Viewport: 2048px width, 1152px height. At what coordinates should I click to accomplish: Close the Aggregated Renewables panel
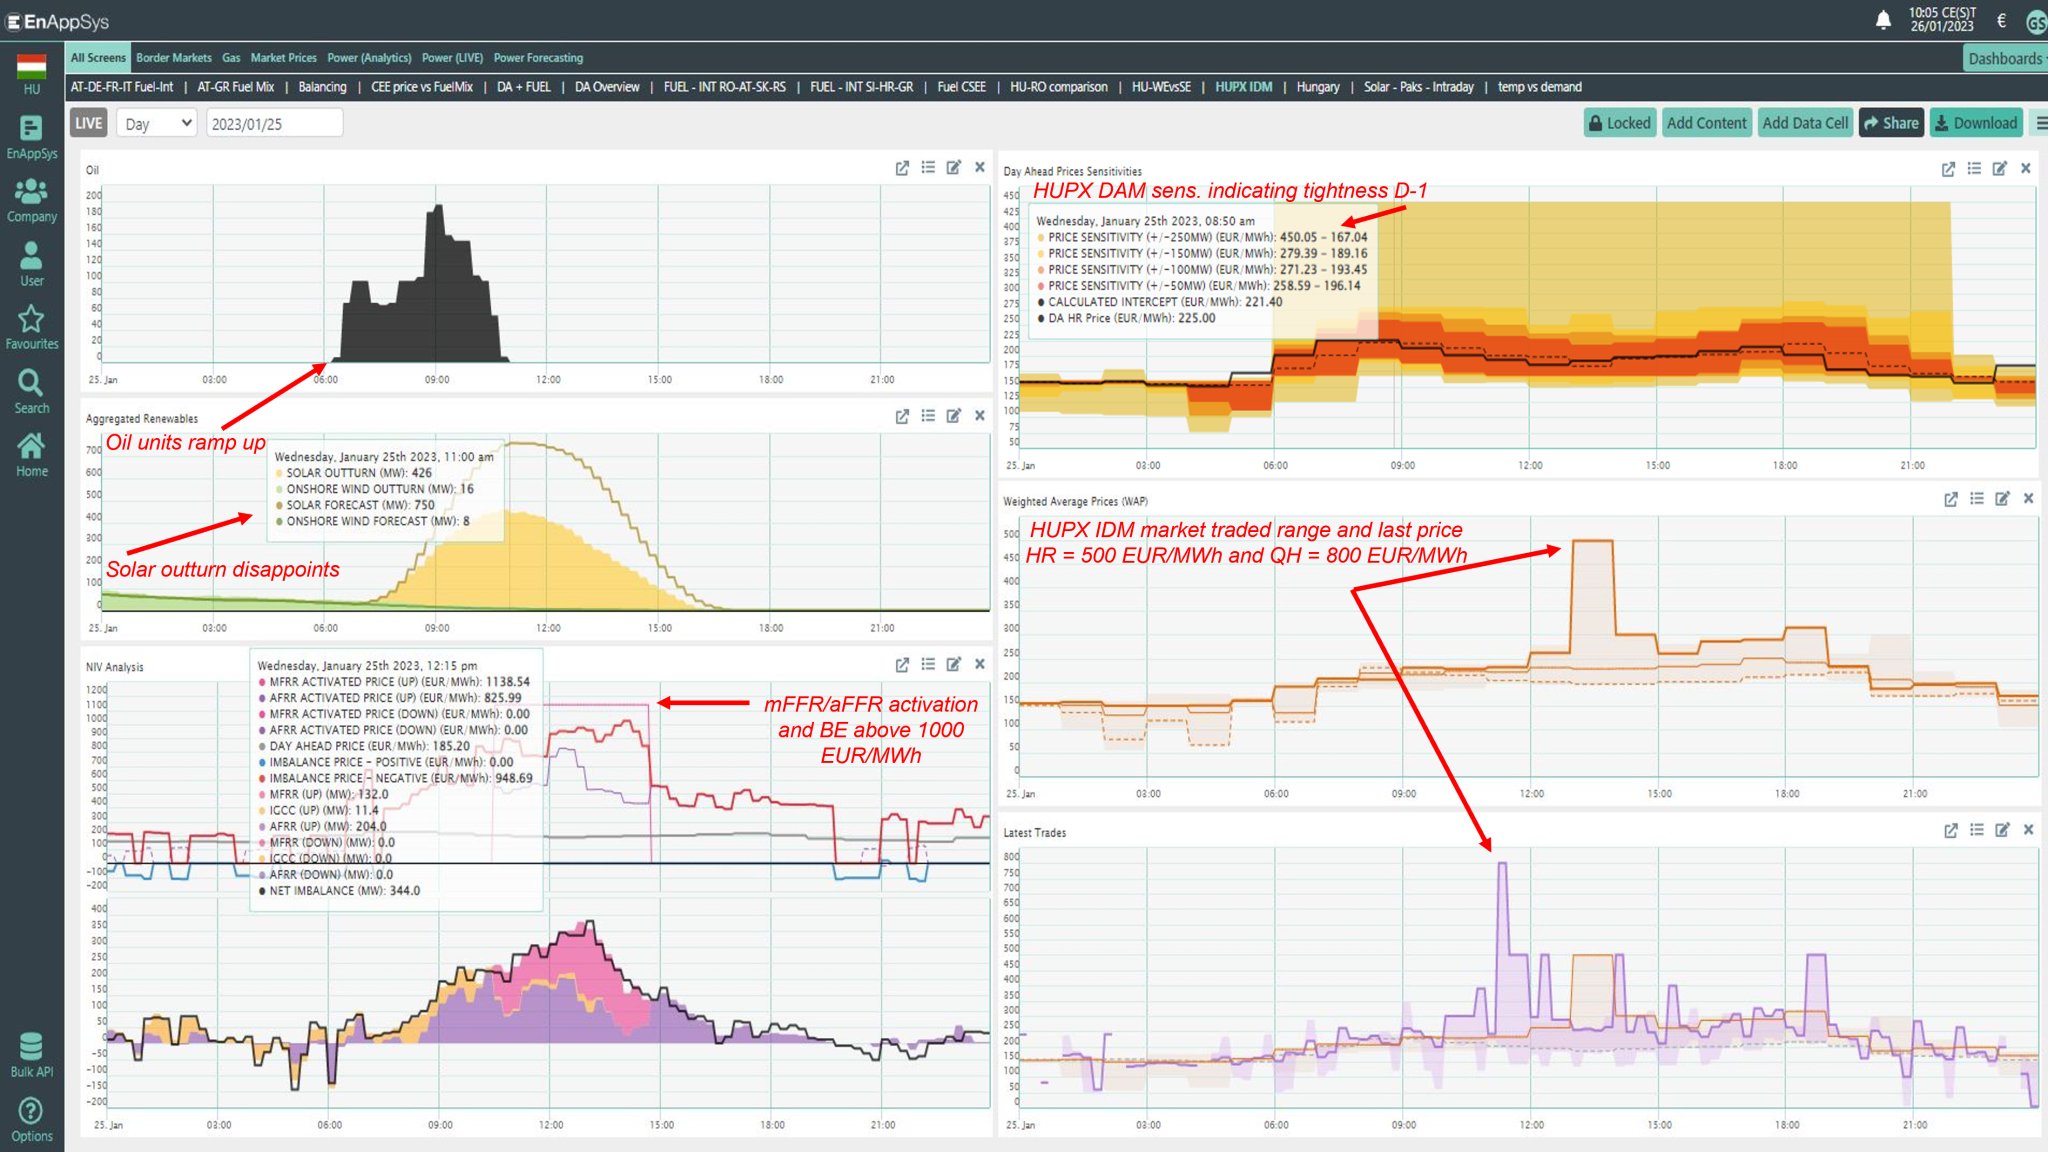pyautogui.click(x=980, y=416)
